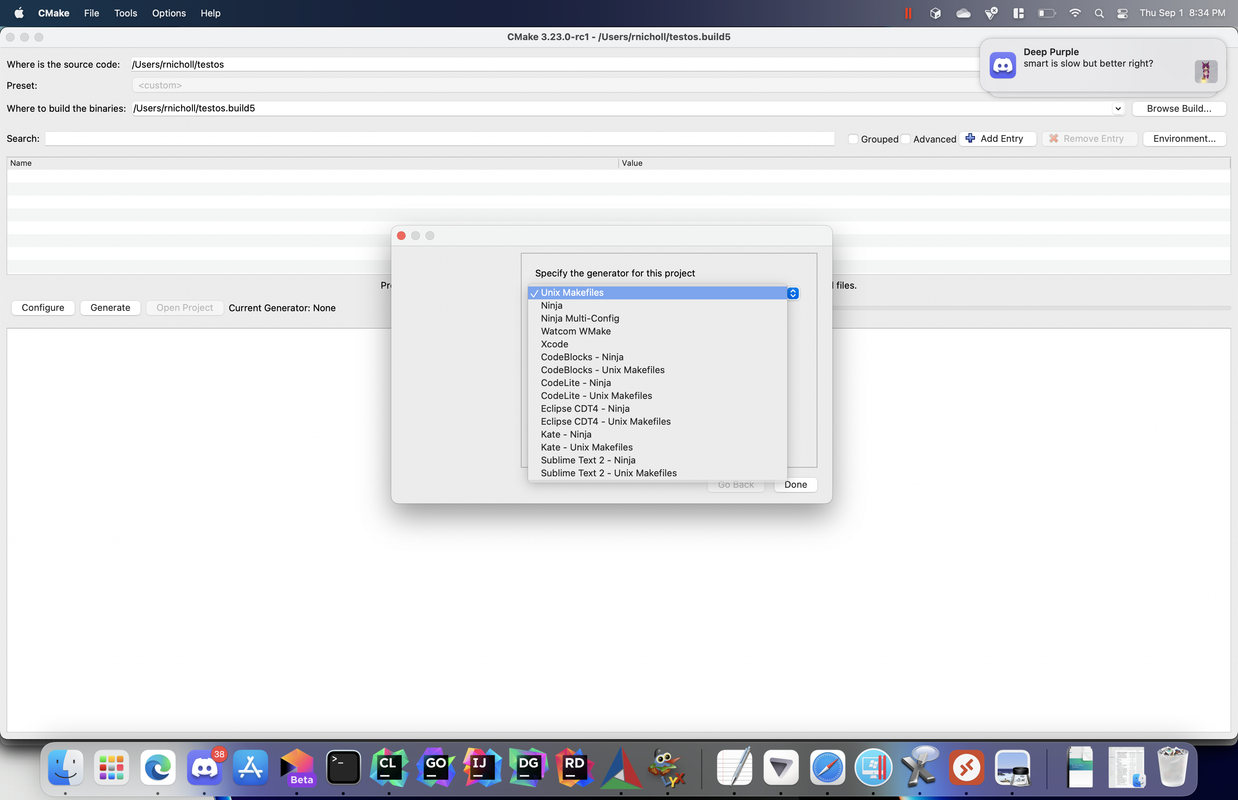Open the Trash in the dock
The height and width of the screenshot is (800, 1238).
pos(1172,768)
